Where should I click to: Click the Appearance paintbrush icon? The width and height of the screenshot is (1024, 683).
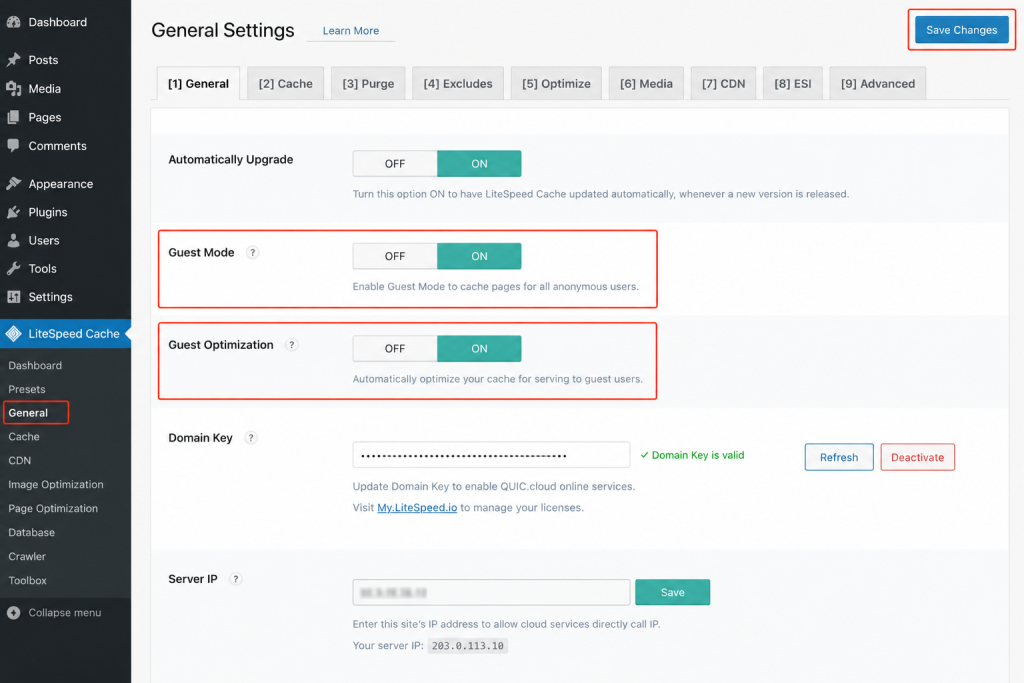pos(13,183)
